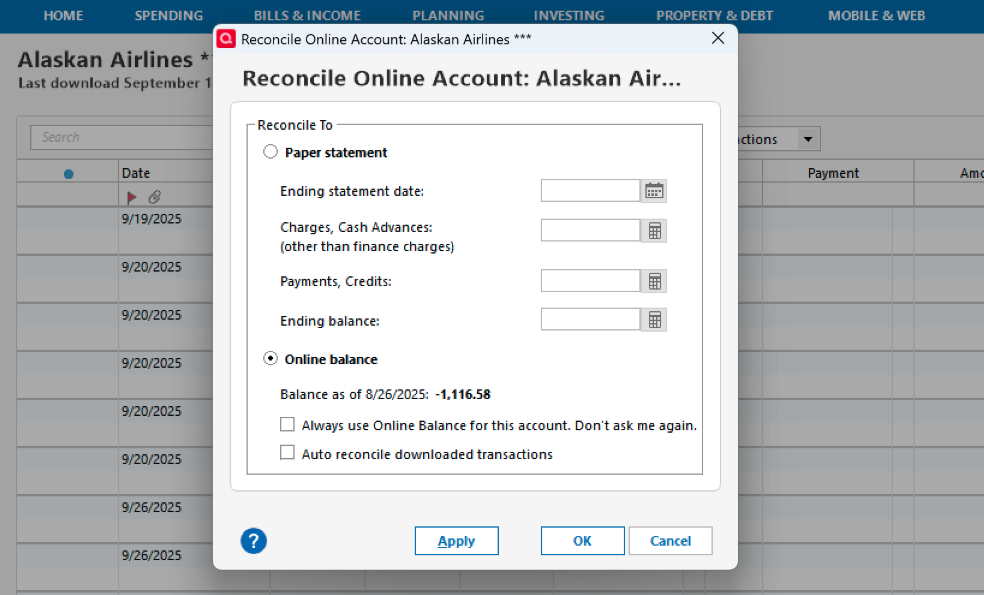Screen dimensions: 984x595
Task: Open the SPENDING tab
Action: click(169, 16)
